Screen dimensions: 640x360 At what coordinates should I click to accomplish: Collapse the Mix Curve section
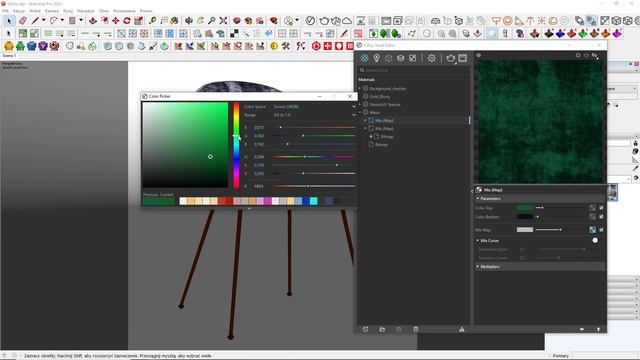tap(478, 241)
